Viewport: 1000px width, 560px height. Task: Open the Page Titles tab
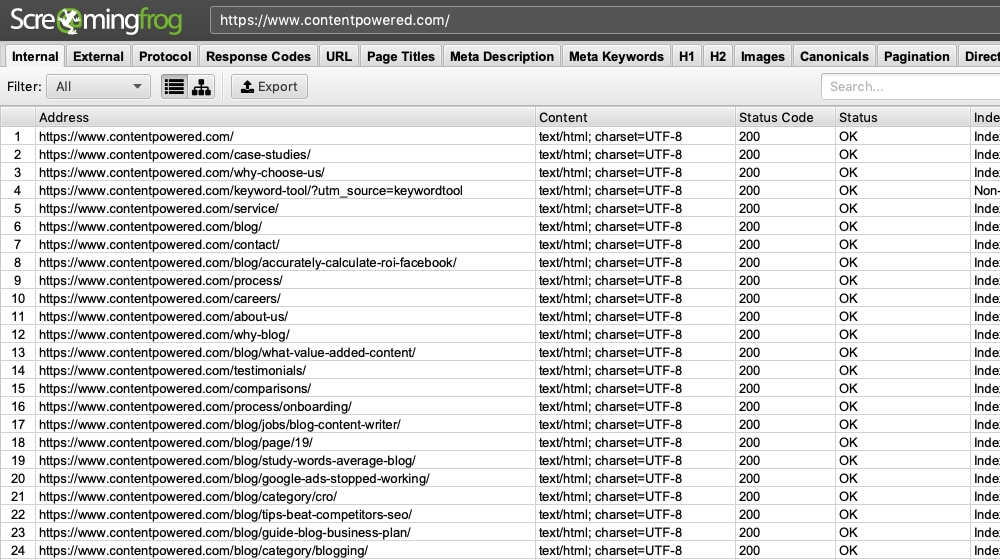[x=400, y=57]
